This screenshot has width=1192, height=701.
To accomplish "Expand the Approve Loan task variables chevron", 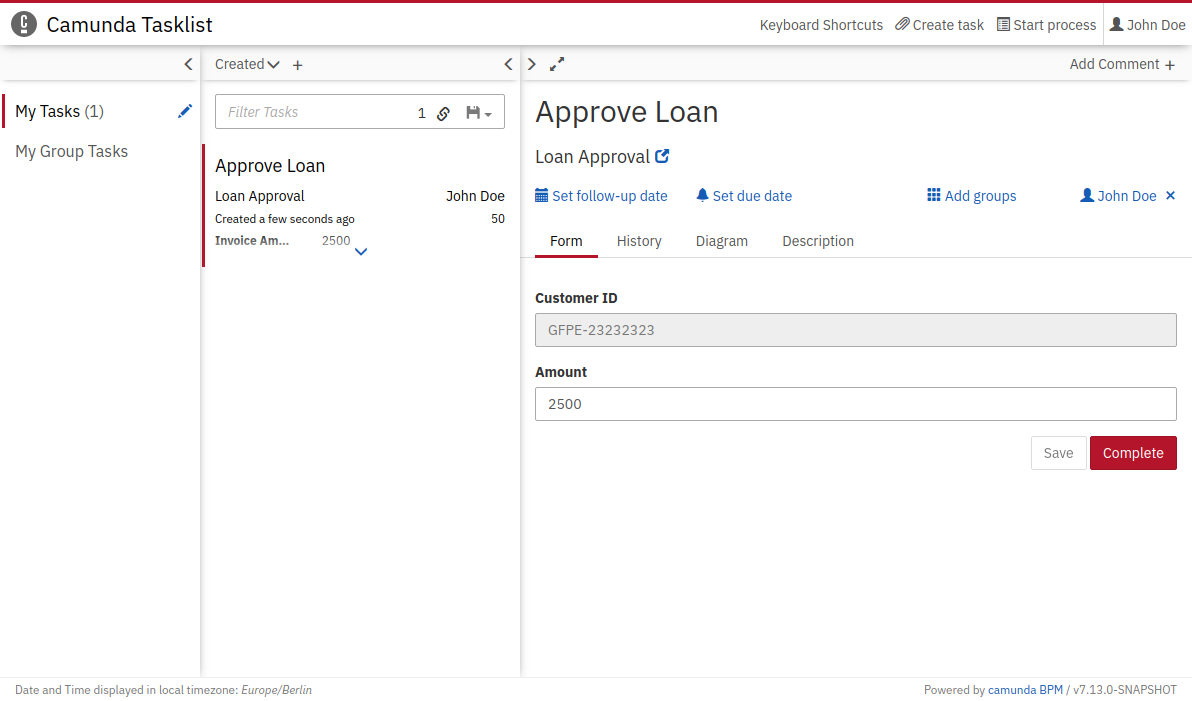I will pyautogui.click(x=361, y=252).
